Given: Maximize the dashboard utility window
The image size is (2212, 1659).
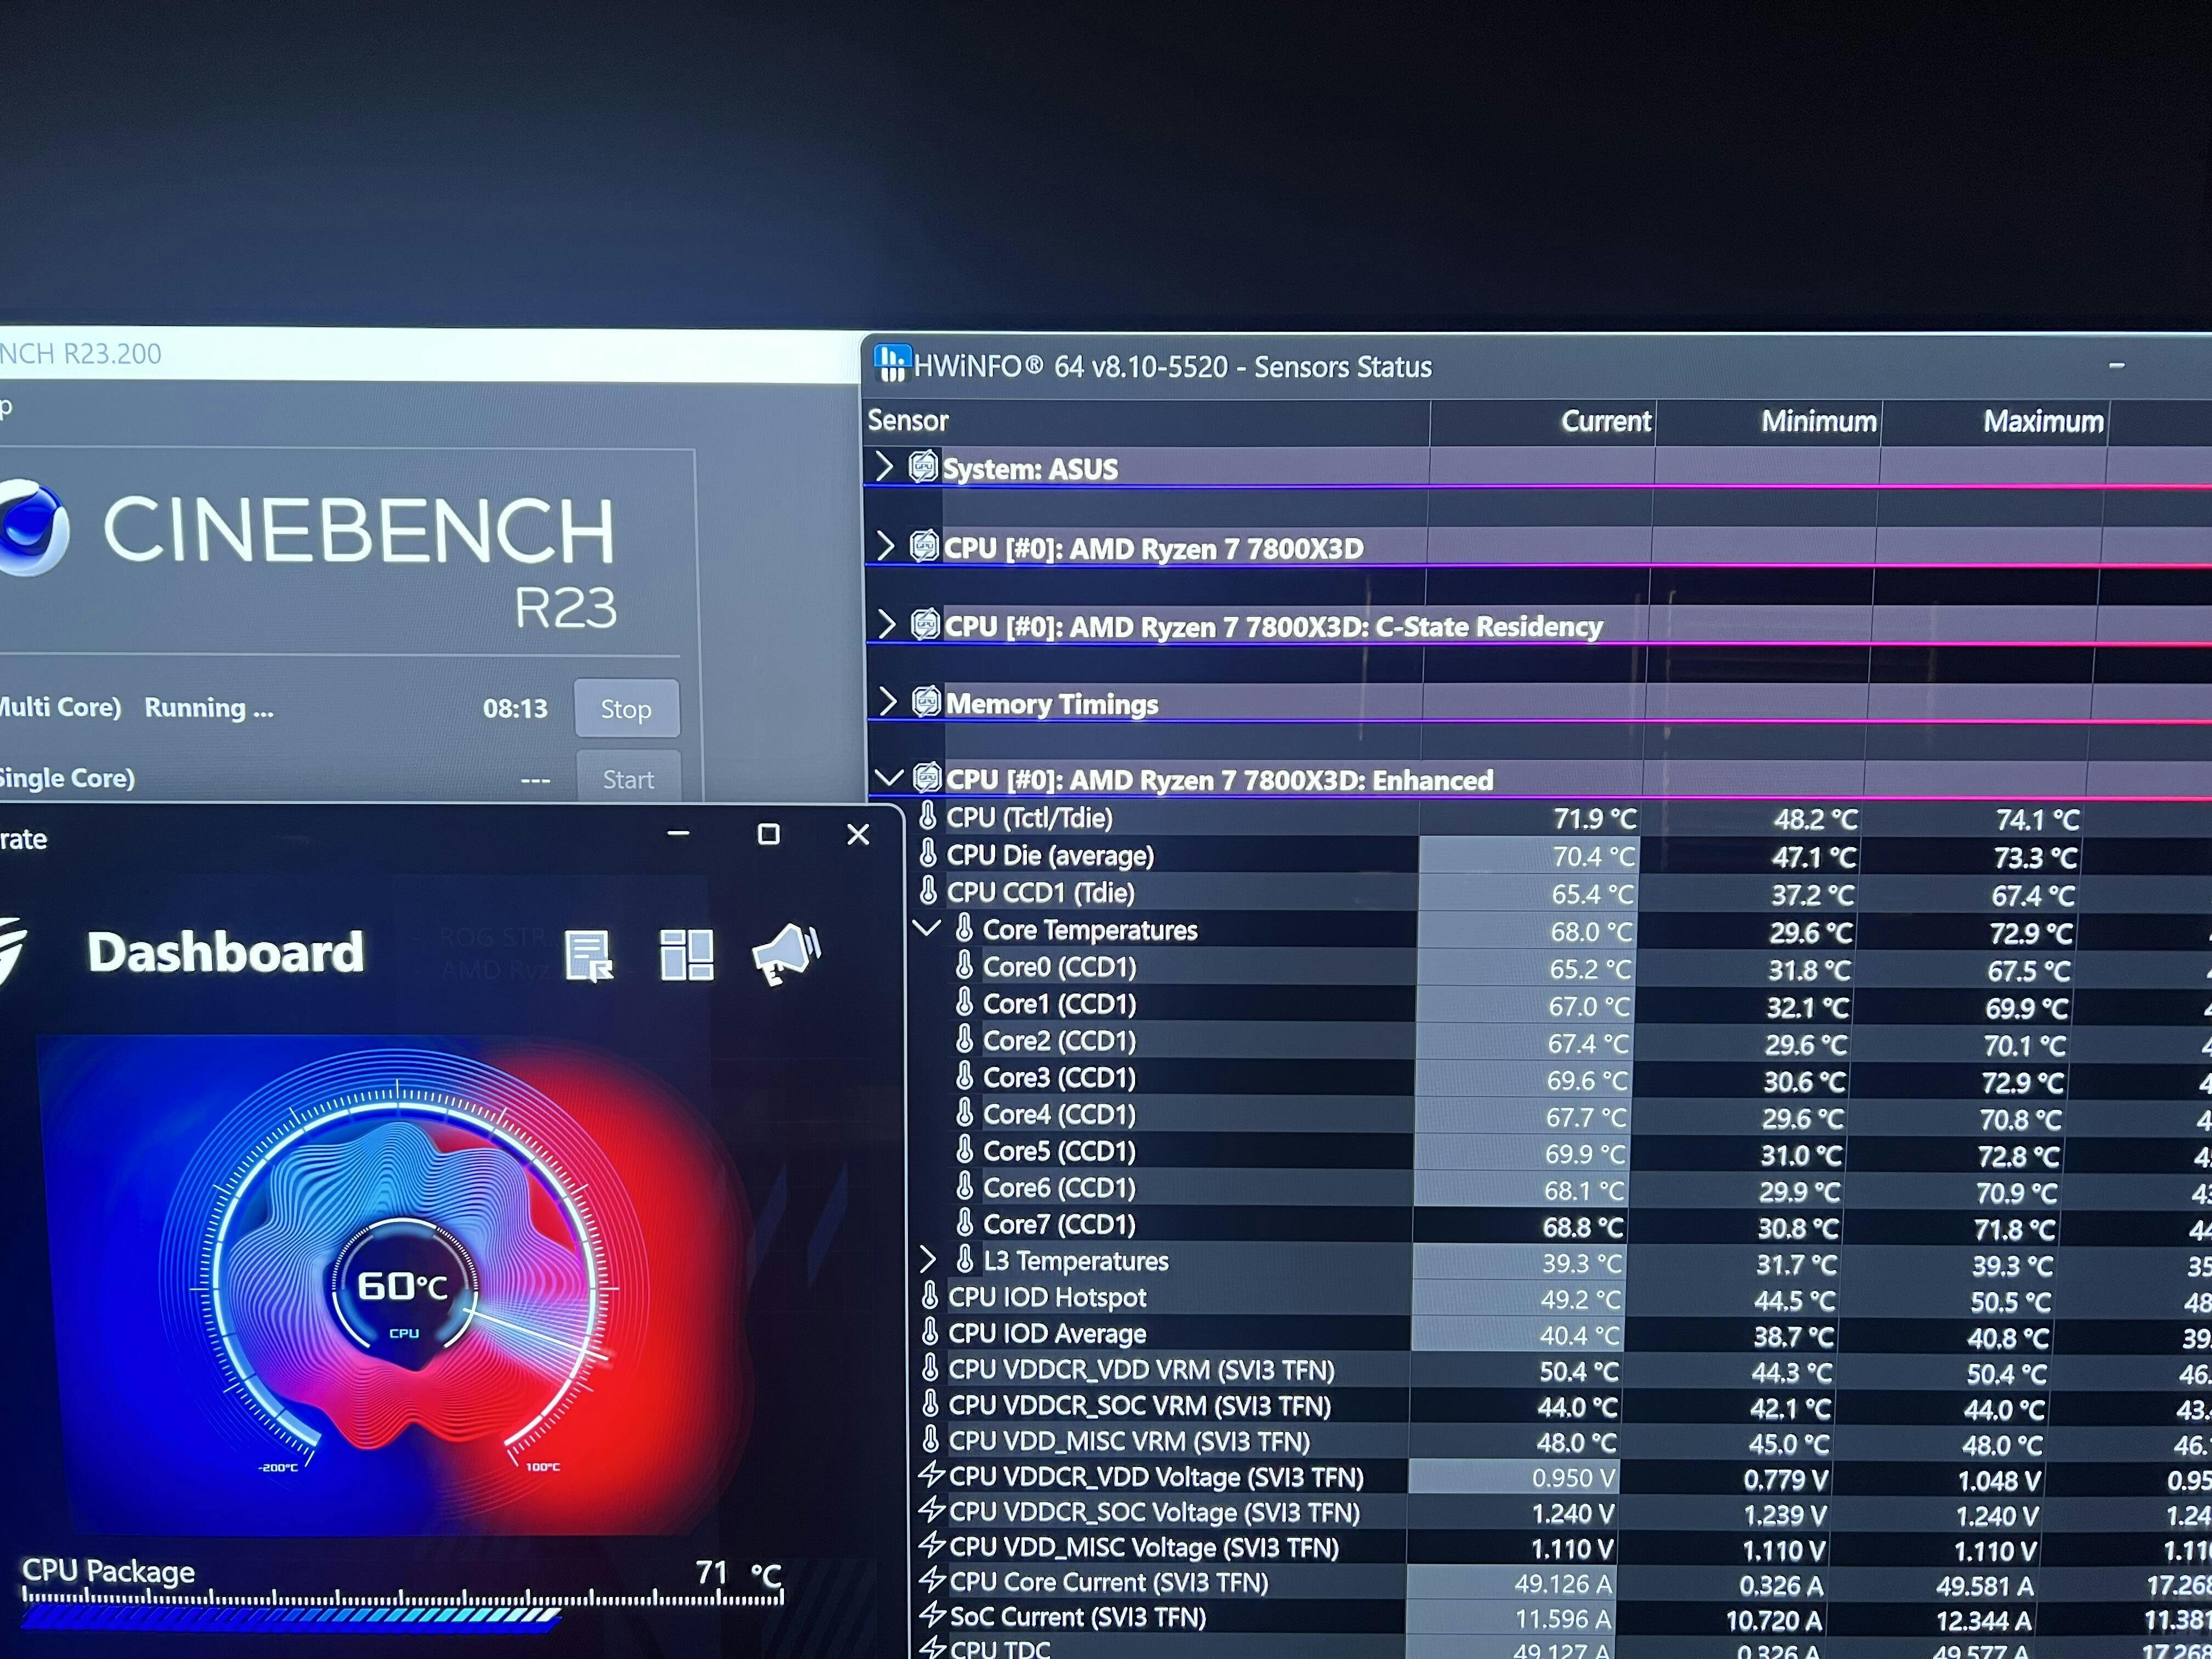Looking at the screenshot, I should [768, 834].
